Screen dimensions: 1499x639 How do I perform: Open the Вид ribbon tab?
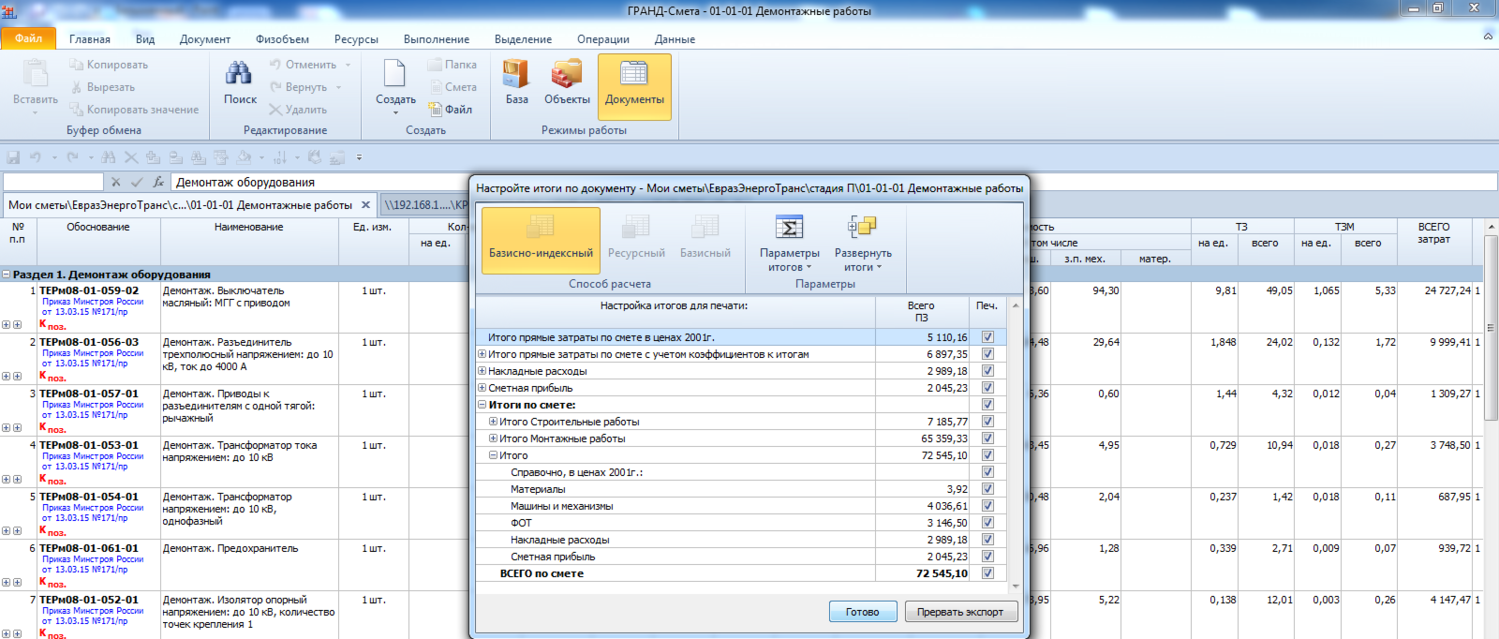coord(145,39)
